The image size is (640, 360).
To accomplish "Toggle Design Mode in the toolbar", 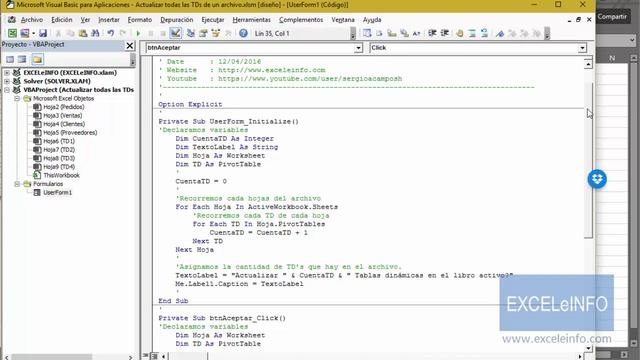I will 176,33.
